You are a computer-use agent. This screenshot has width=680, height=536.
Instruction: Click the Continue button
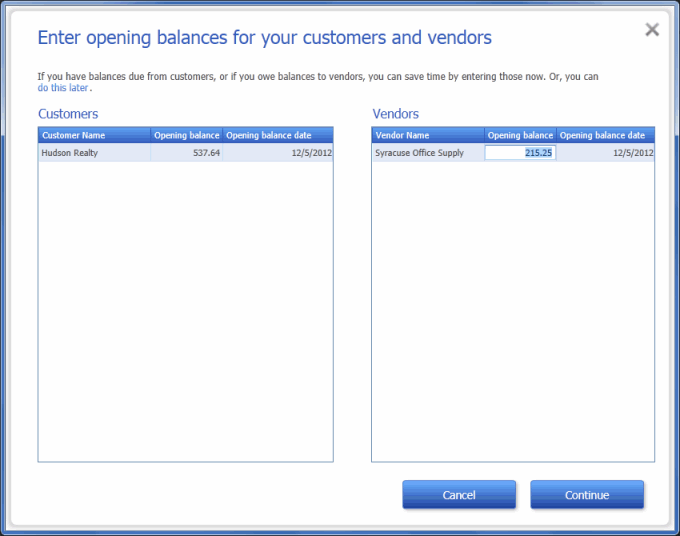pos(587,494)
